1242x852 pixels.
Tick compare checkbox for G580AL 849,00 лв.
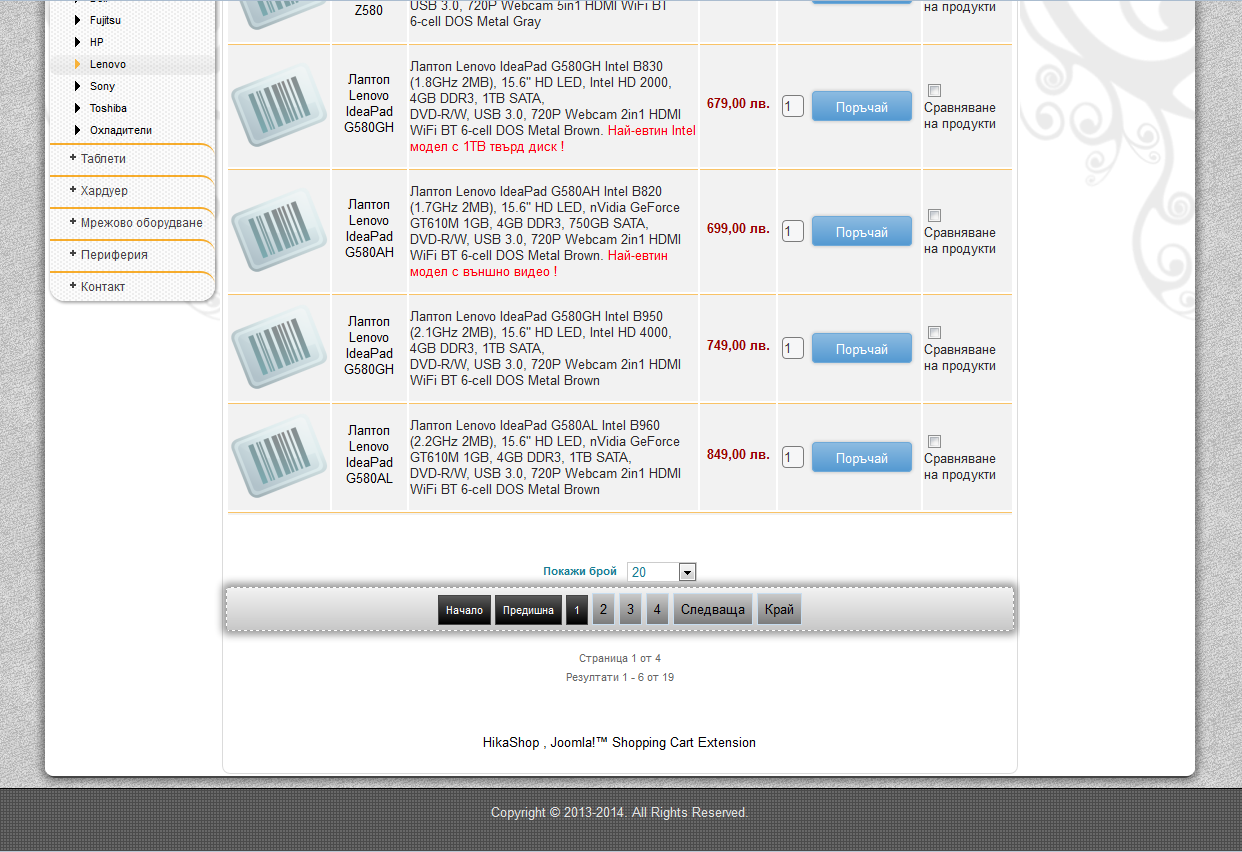(934, 441)
